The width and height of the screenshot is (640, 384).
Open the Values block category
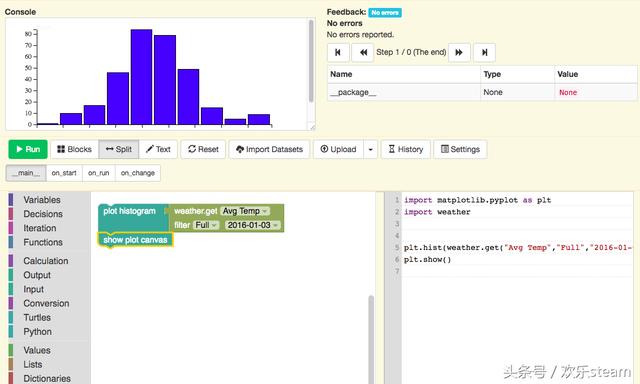point(37,350)
